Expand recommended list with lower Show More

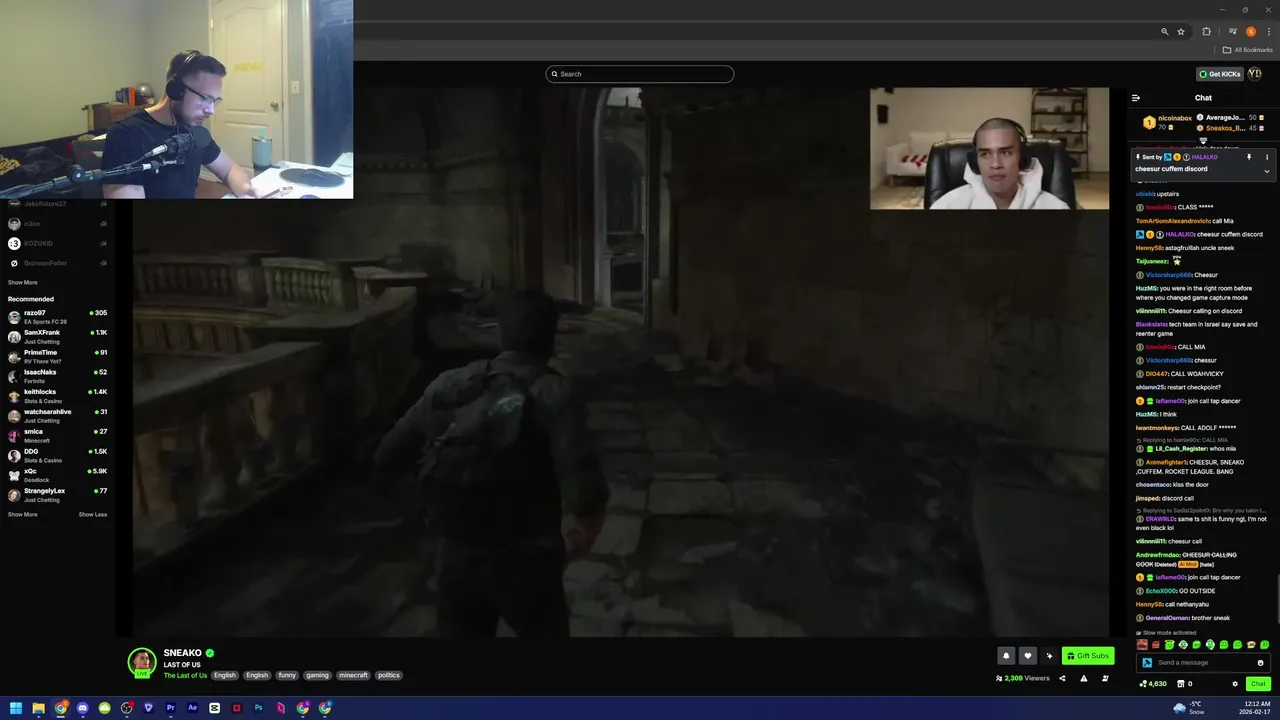(23, 514)
